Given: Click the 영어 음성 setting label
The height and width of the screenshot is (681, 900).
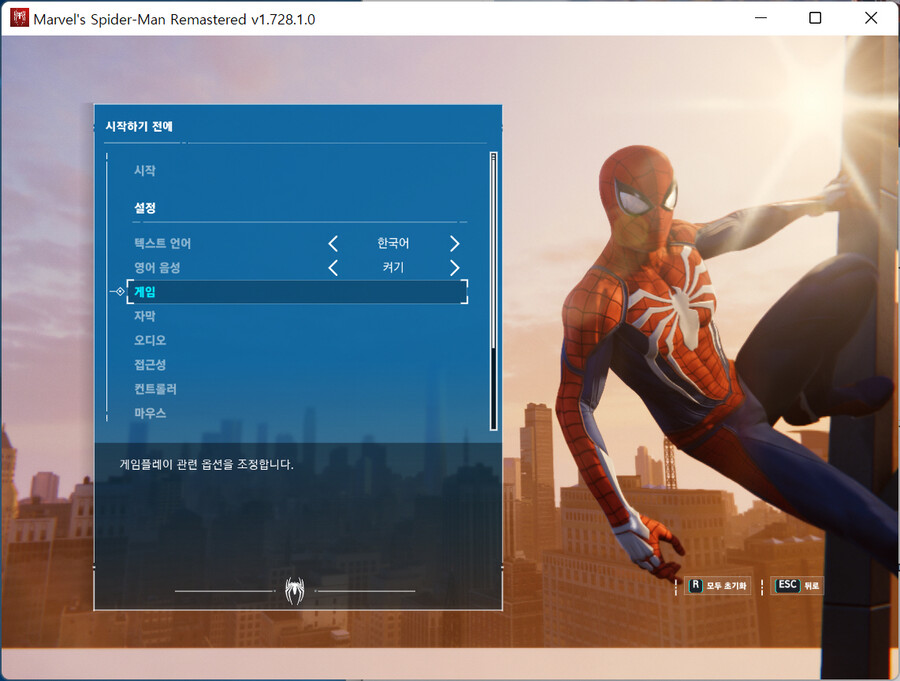Looking at the screenshot, I should [x=157, y=268].
